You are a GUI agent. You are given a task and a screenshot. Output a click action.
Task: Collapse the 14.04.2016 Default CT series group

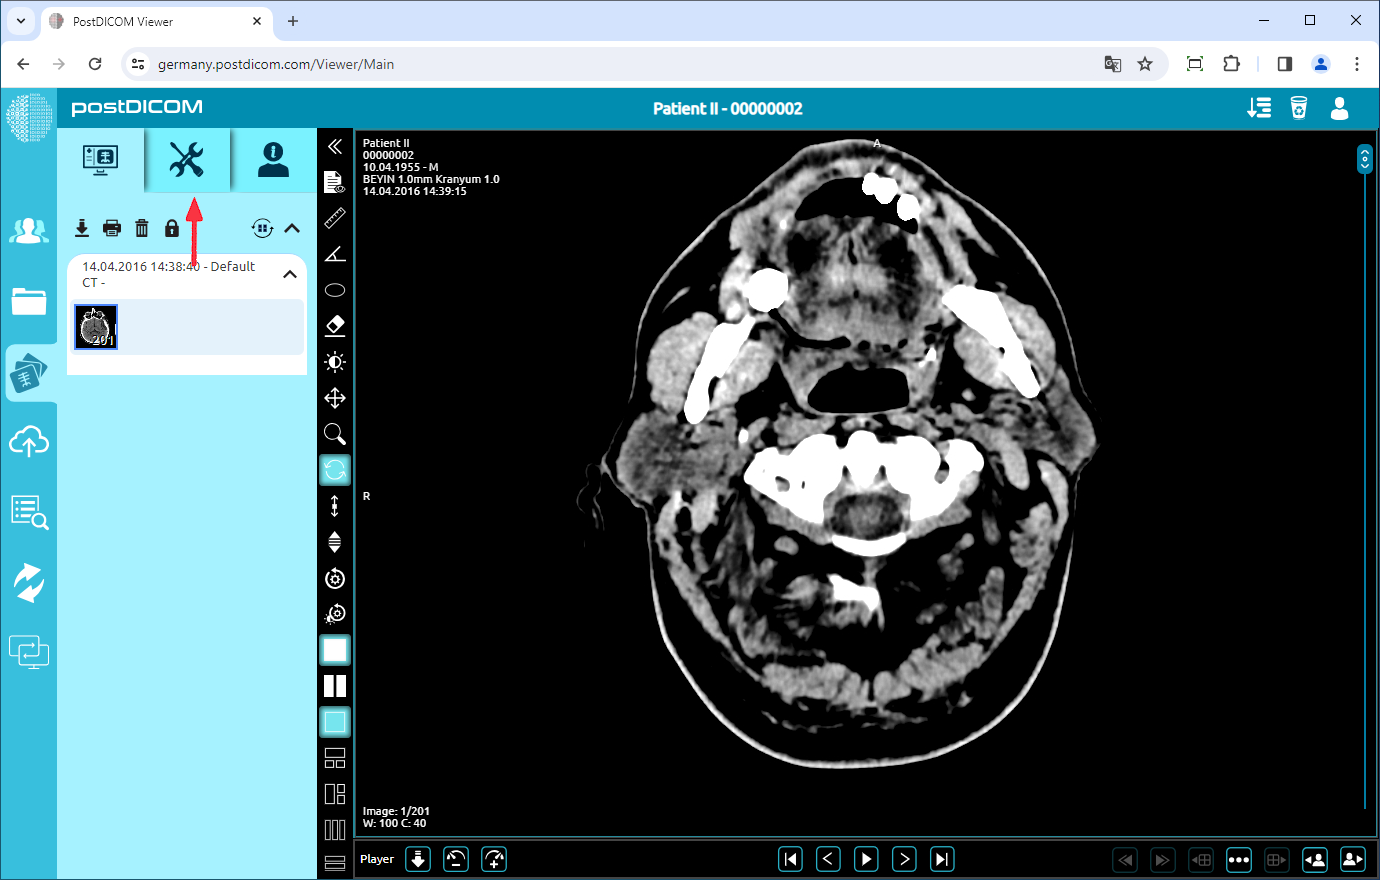coord(290,274)
